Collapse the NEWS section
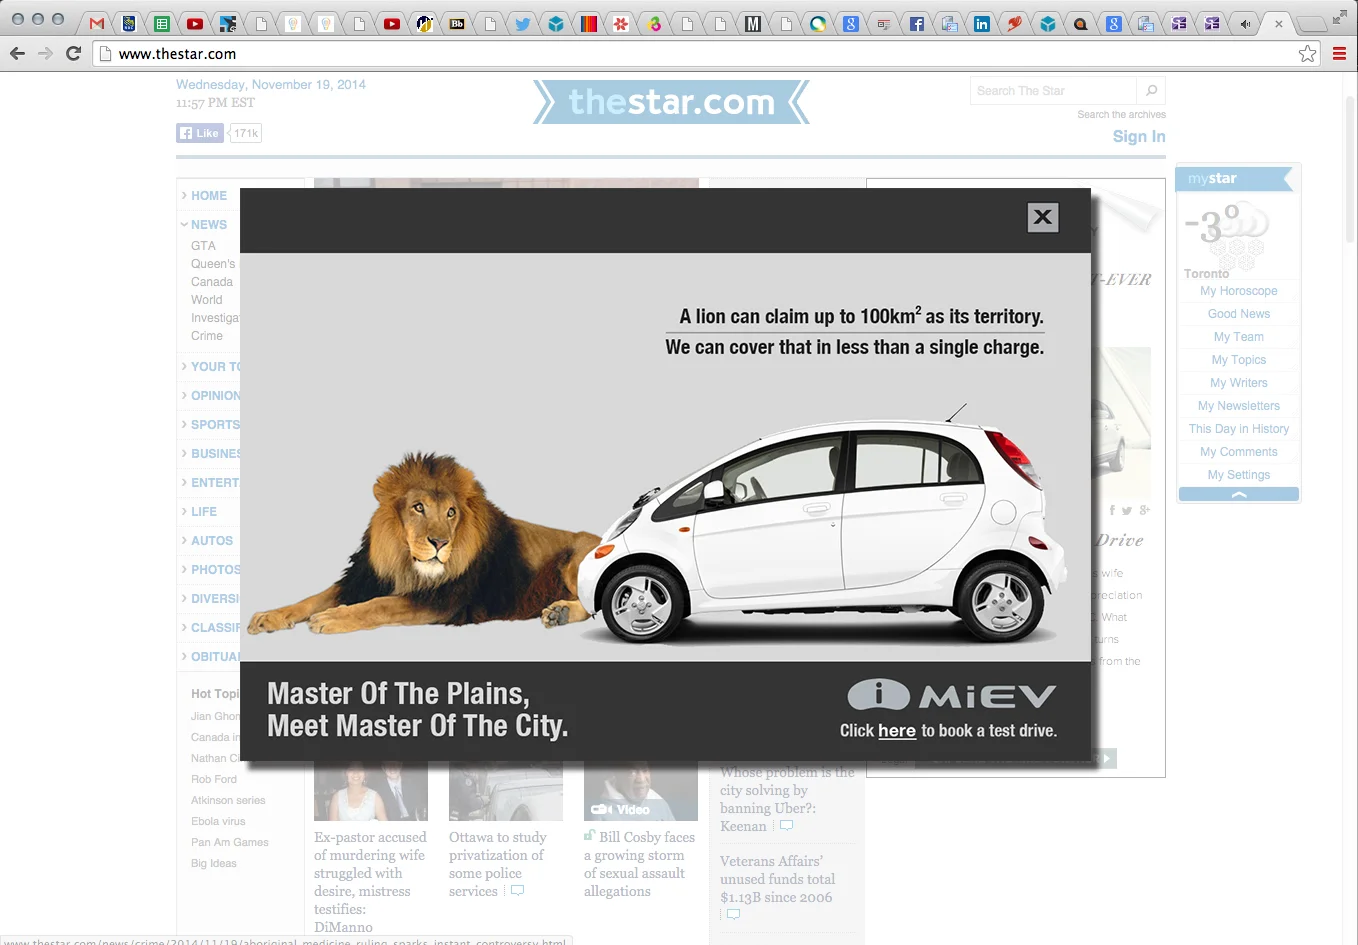 [x=208, y=225]
